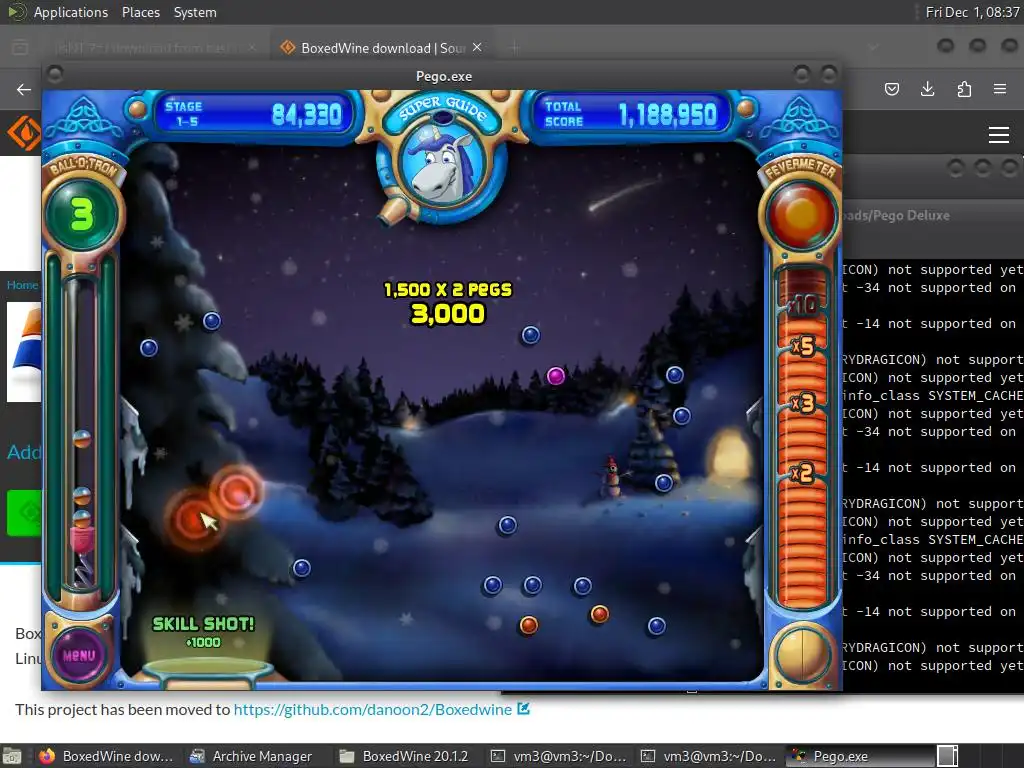
Task: Switch to Archive Manager in the taskbar
Action: click(251, 756)
